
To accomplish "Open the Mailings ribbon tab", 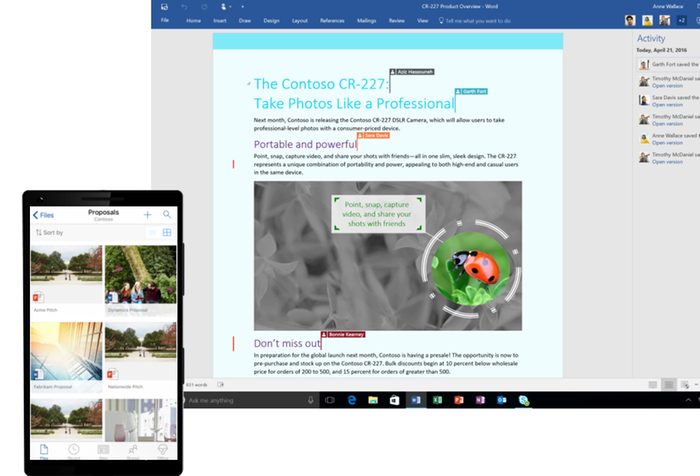I will pyautogui.click(x=367, y=21).
